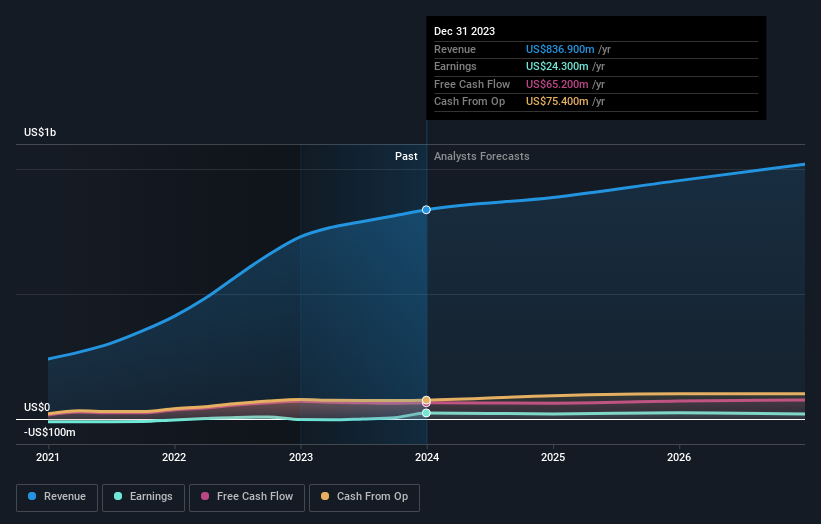Select the 2021 x-axis label
Viewport: 821px width, 524px height.
[48, 457]
